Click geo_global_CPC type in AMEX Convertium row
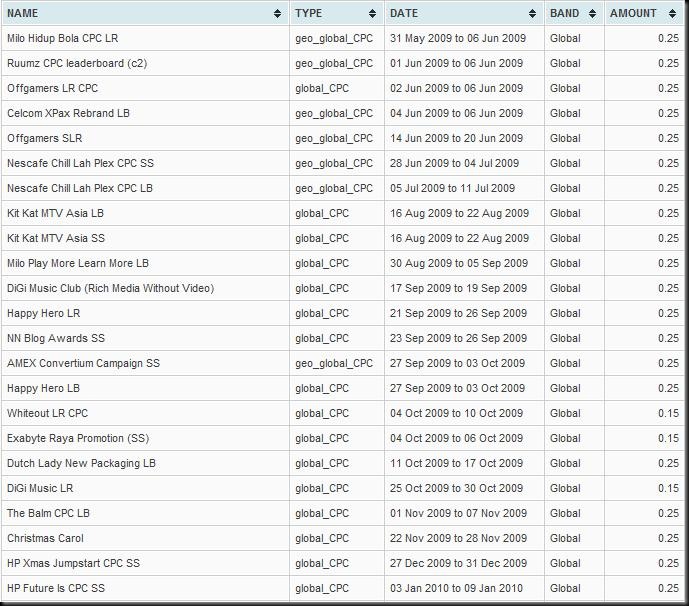The image size is (689, 606). click(x=334, y=364)
